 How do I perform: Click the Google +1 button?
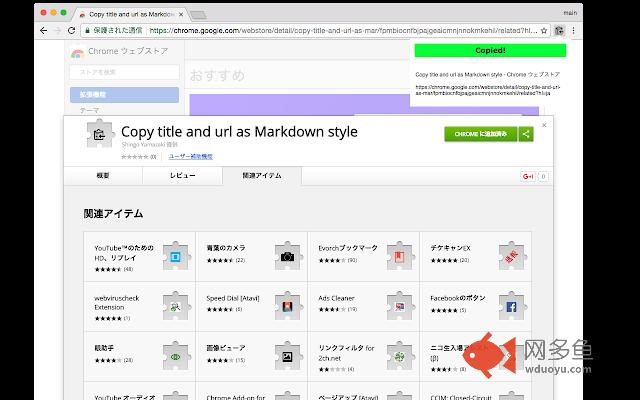click(528, 176)
